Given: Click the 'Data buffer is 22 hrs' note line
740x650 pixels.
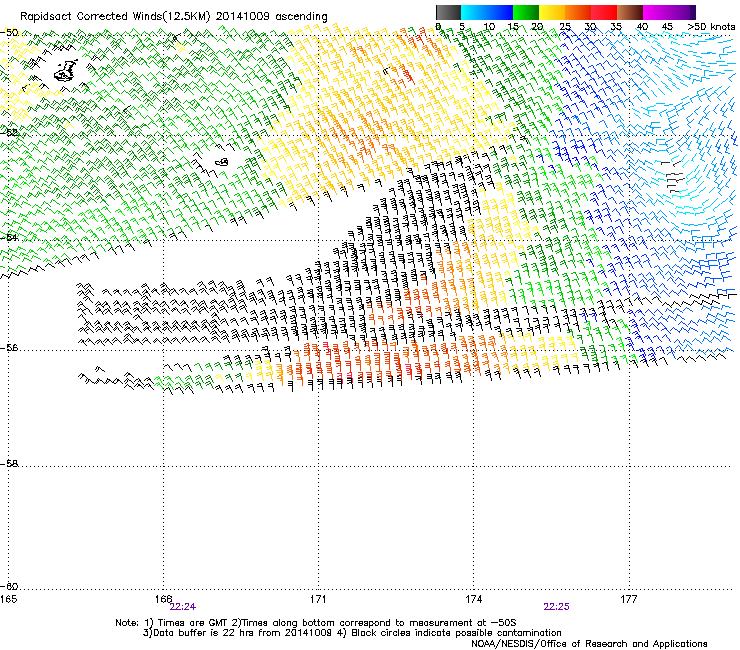Looking at the screenshot, I should click(x=352, y=633).
